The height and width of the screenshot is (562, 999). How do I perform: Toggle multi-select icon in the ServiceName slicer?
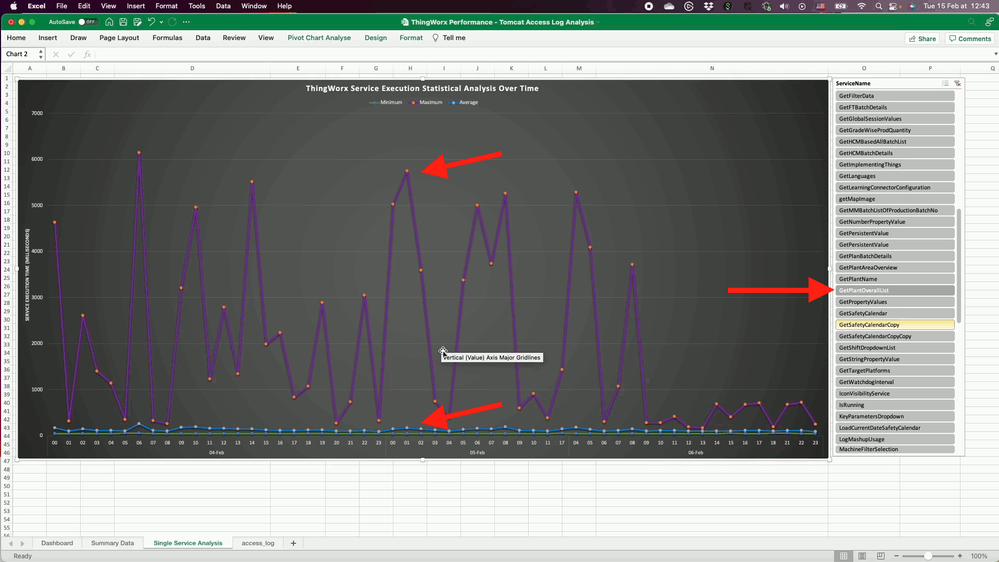(x=945, y=83)
